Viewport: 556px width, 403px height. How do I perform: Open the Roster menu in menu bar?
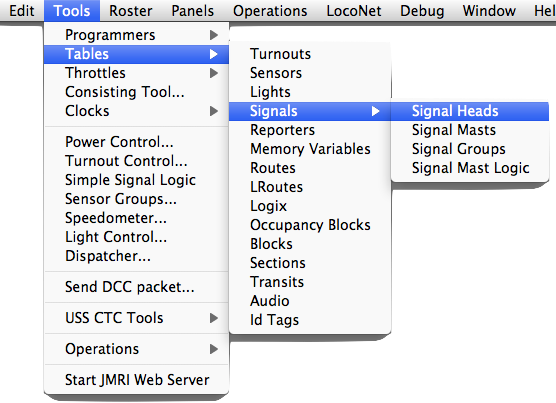pyautogui.click(x=130, y=11)
